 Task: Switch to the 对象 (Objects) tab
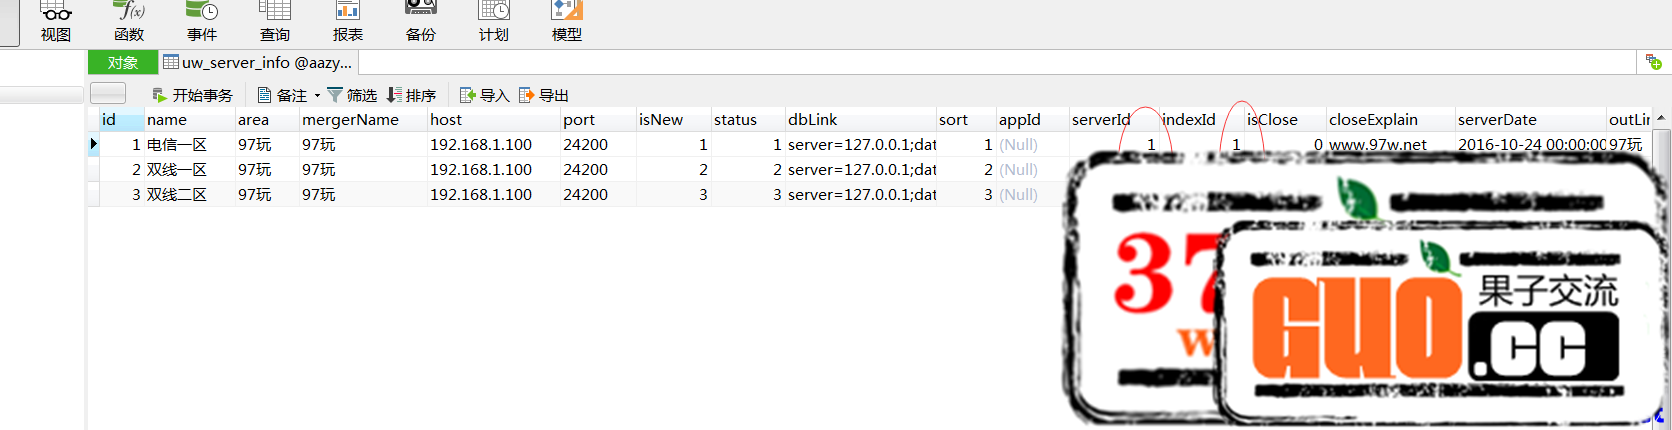(x=123, y=63)
